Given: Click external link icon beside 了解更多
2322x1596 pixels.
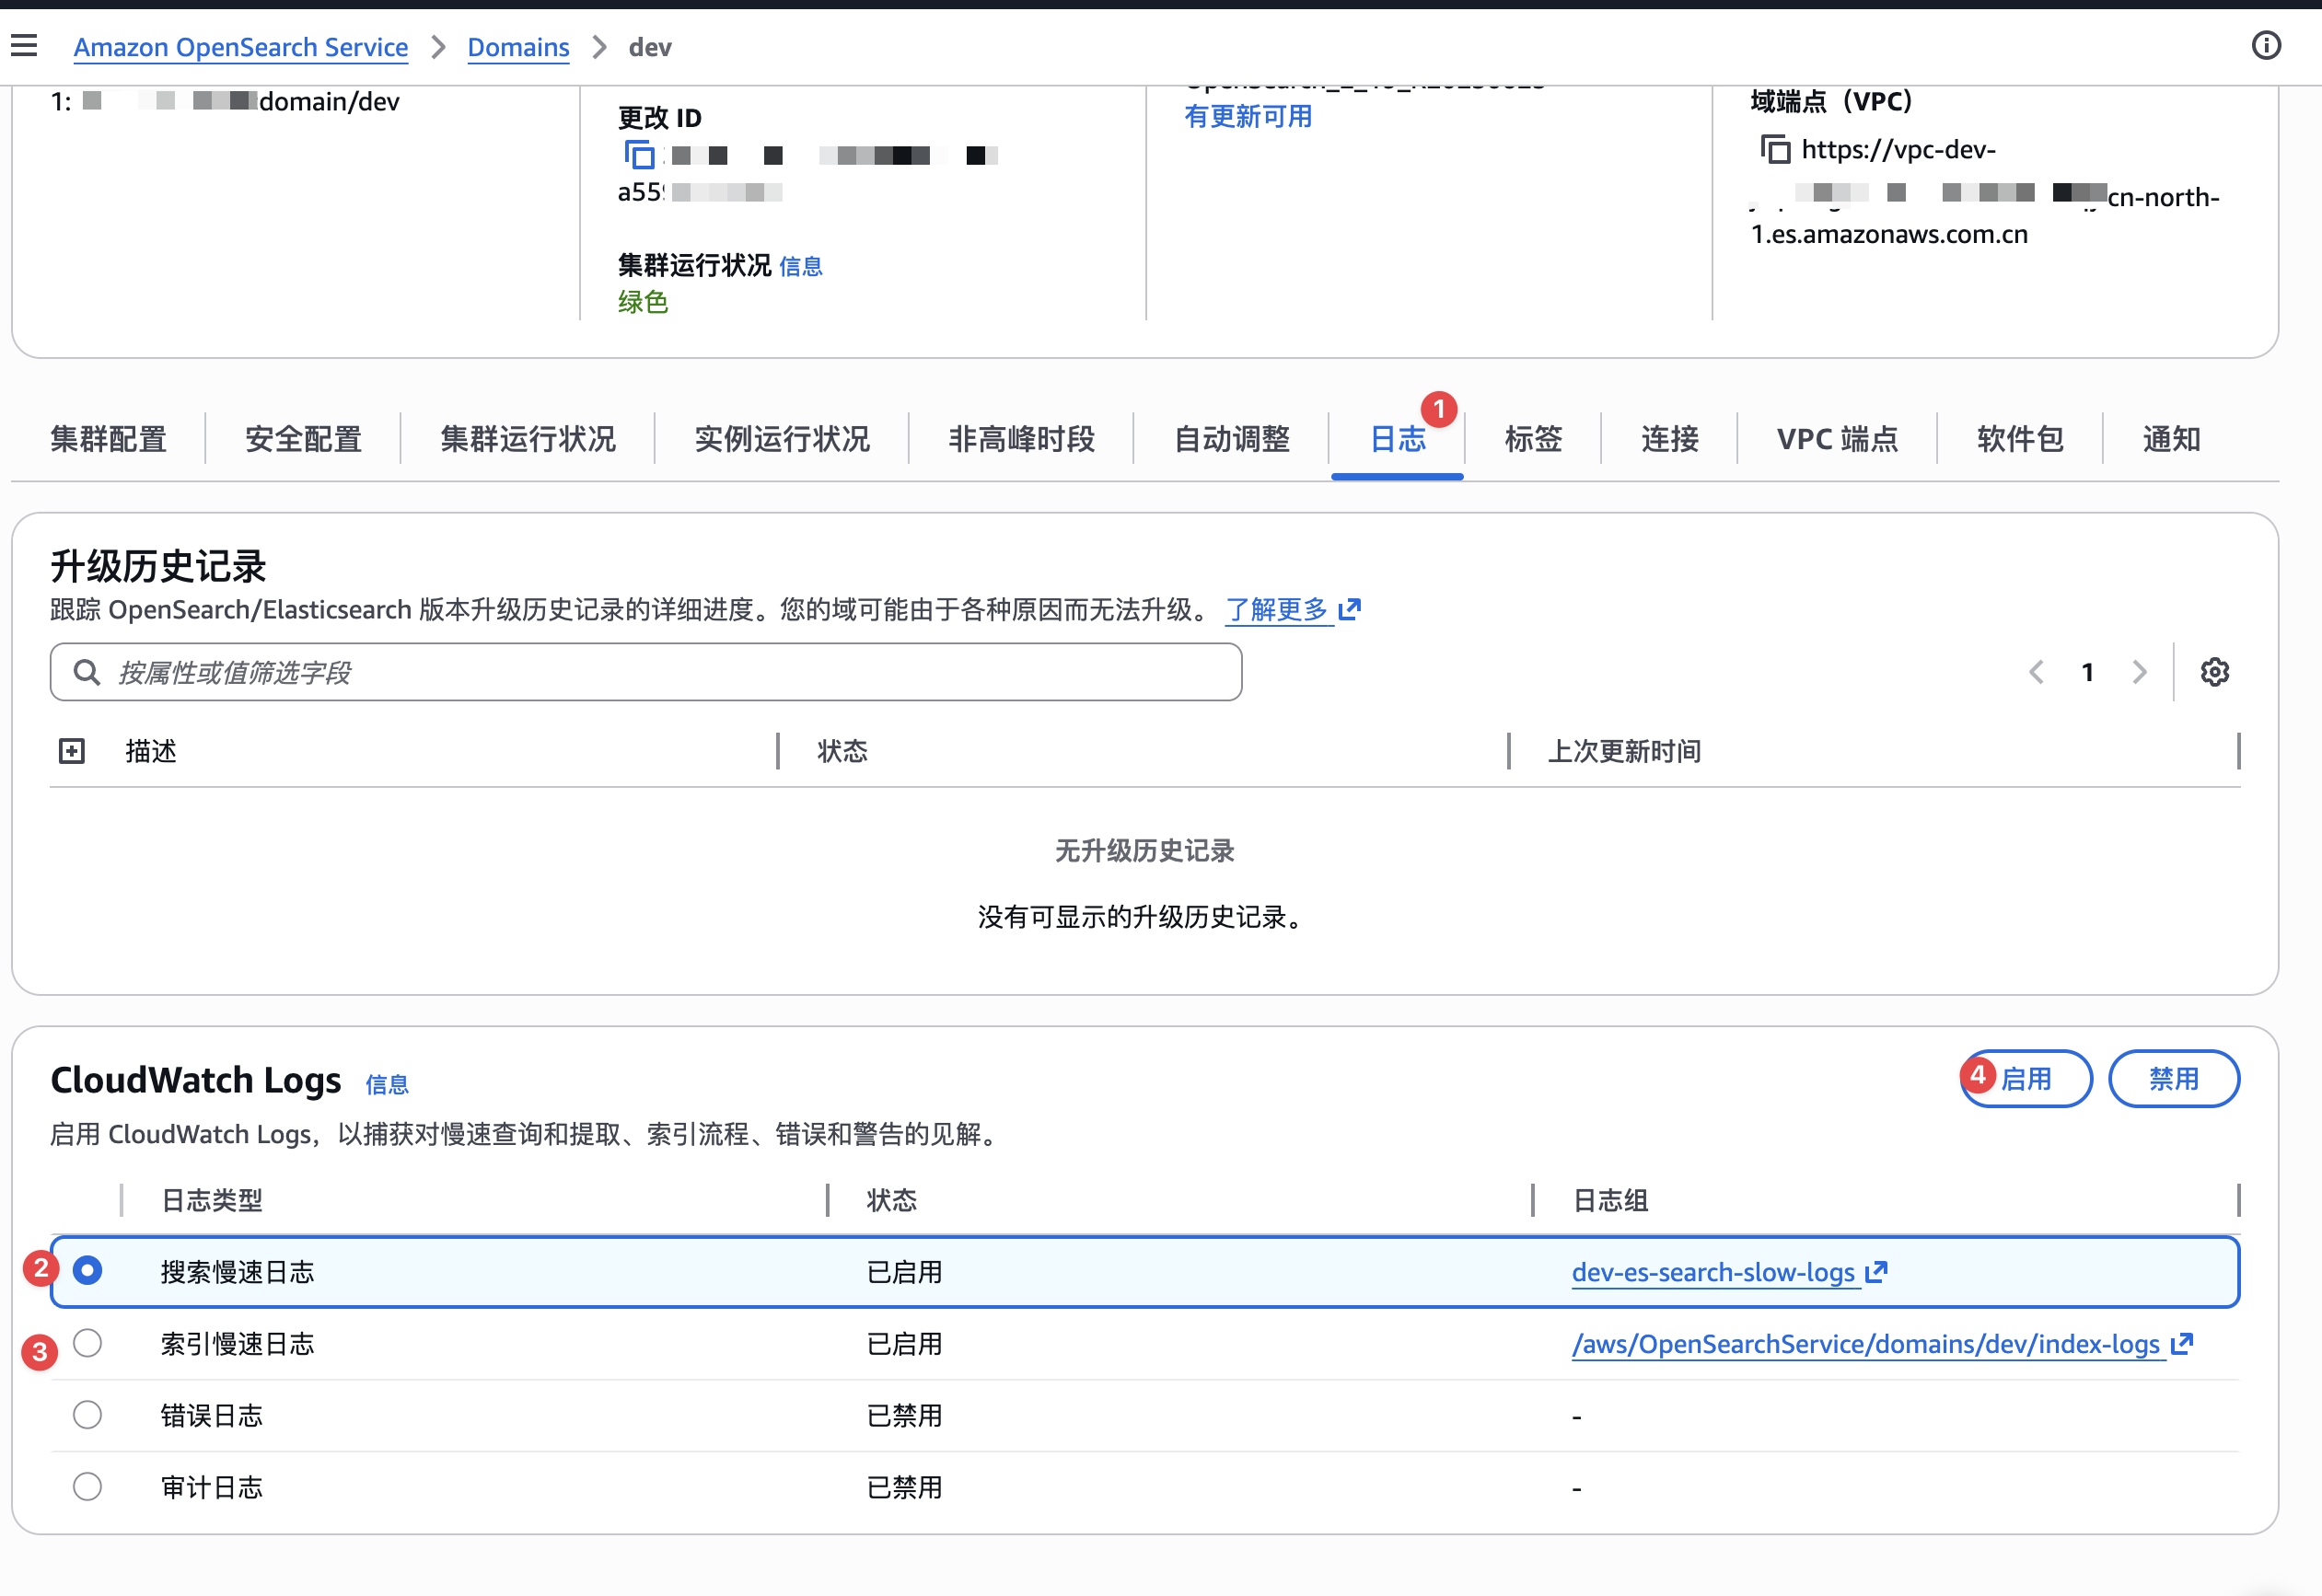Looking at the screenshot, I should [1350, 609].
